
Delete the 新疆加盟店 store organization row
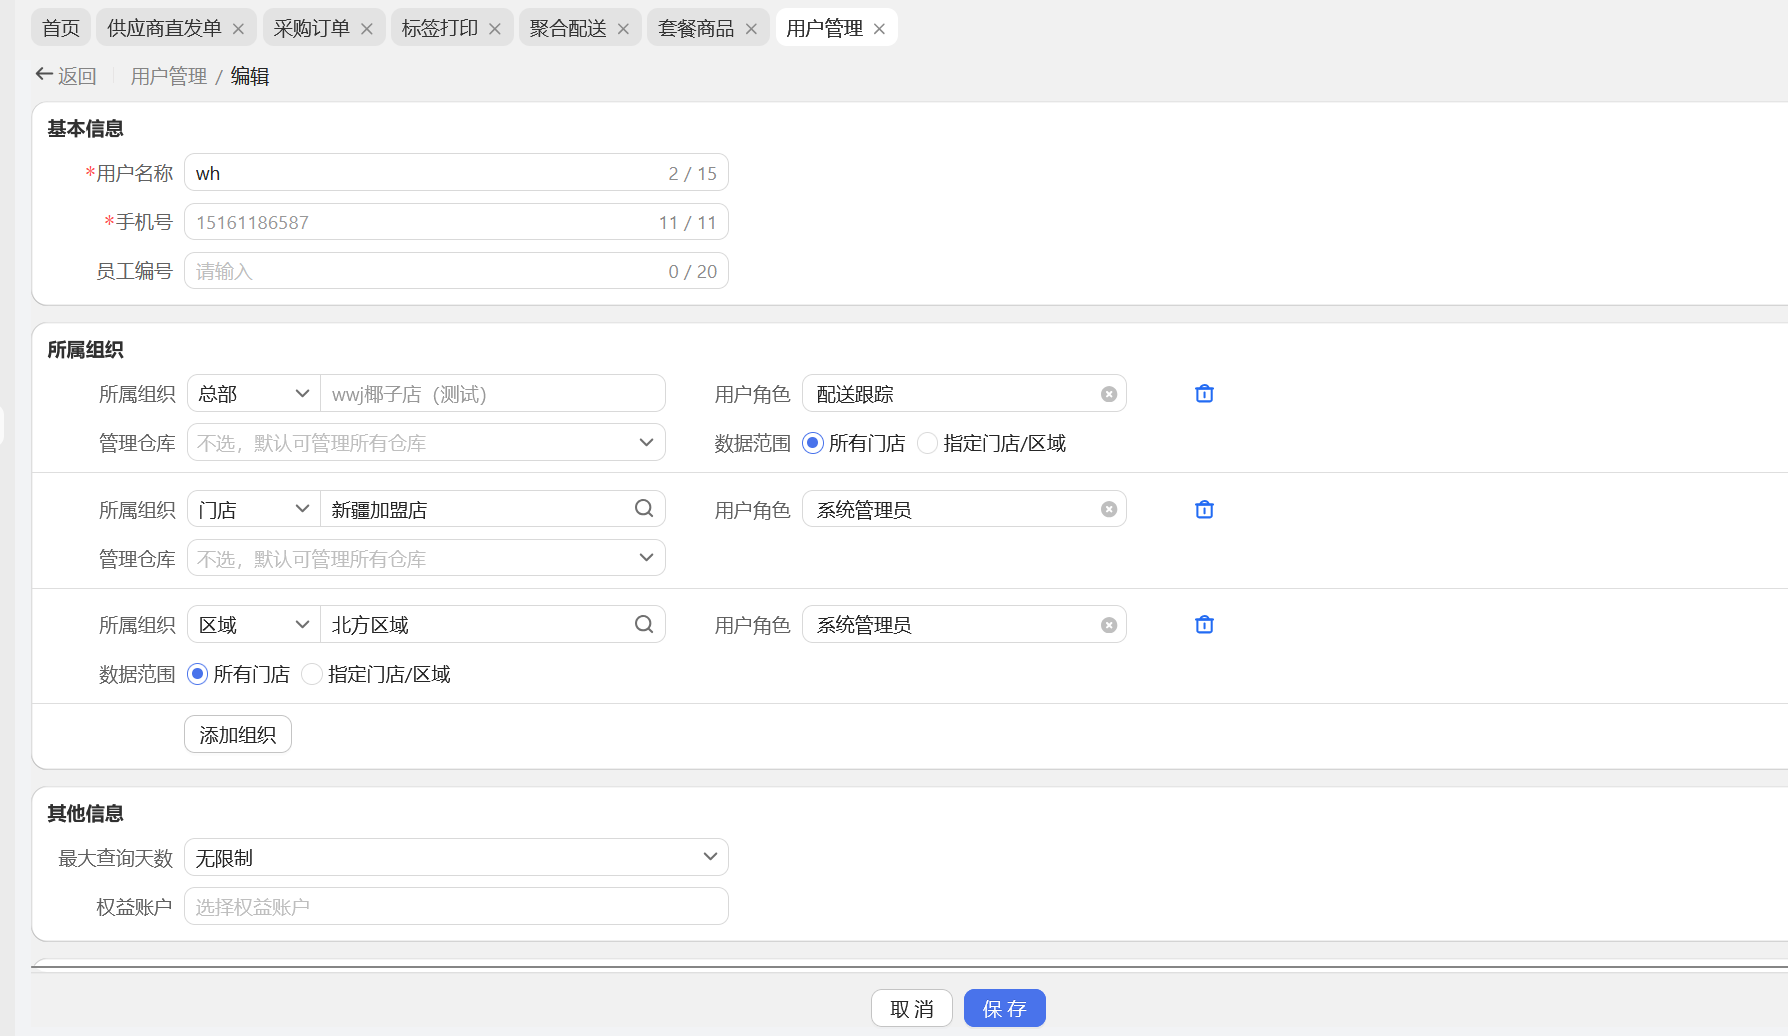[1204, 510]
